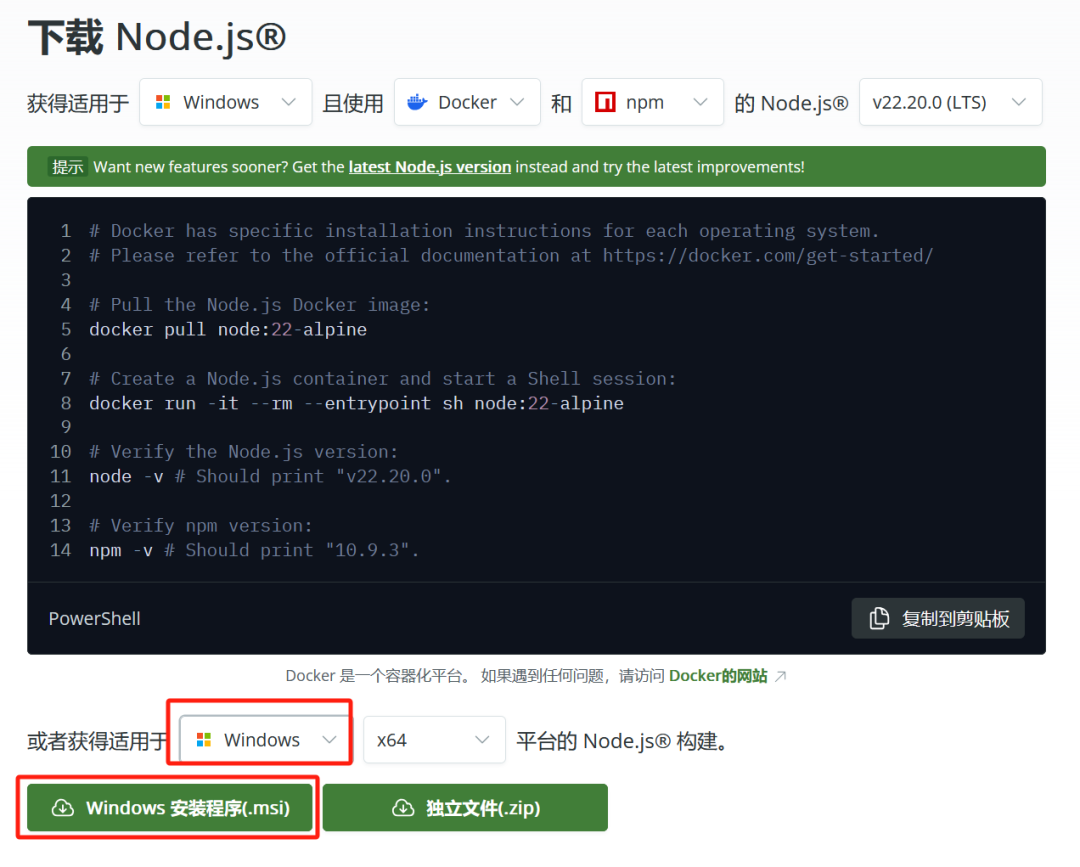
Task: Open the Docker install method dropdown
Action: pyautogui.click(x=466, y=103)
